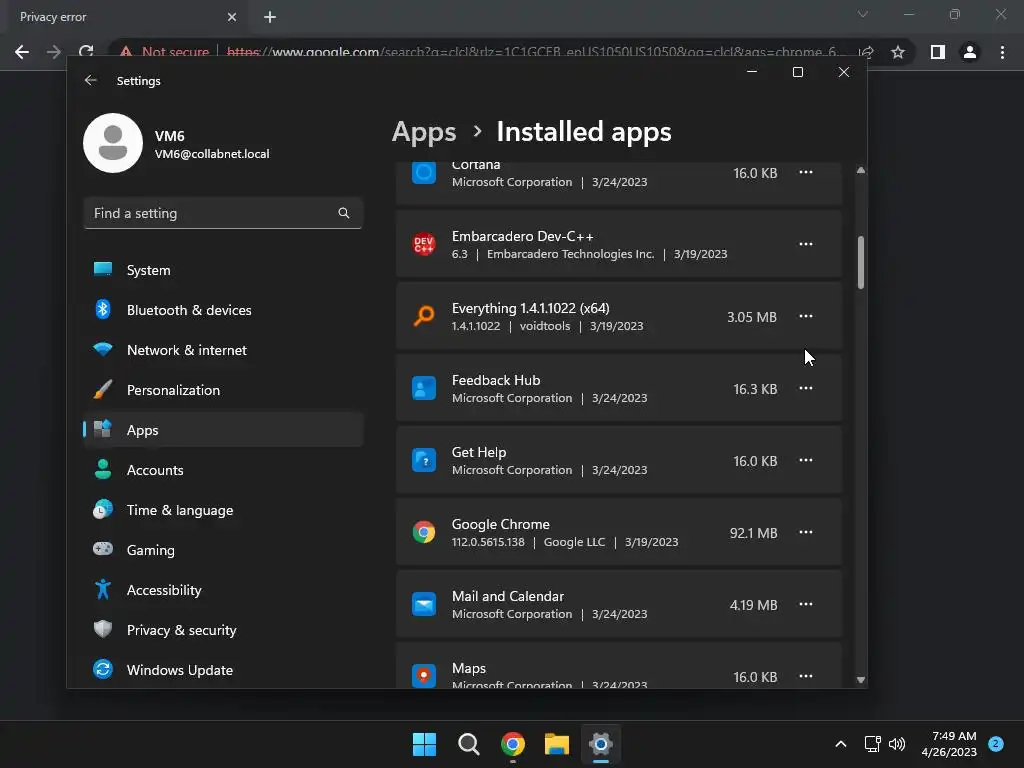
Task: Open Accessibility settings
Action: (x=223, y=590)
